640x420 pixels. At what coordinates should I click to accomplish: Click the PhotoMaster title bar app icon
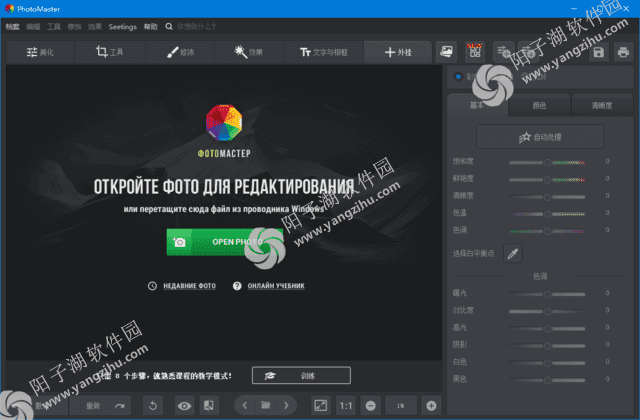[9, 9]
